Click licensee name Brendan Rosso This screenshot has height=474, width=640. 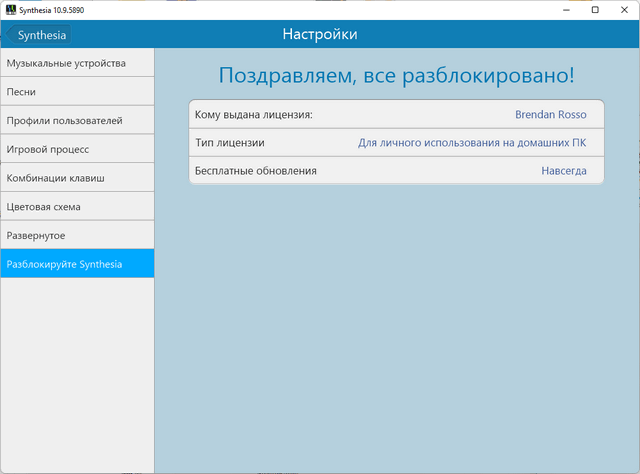(550, 114)
